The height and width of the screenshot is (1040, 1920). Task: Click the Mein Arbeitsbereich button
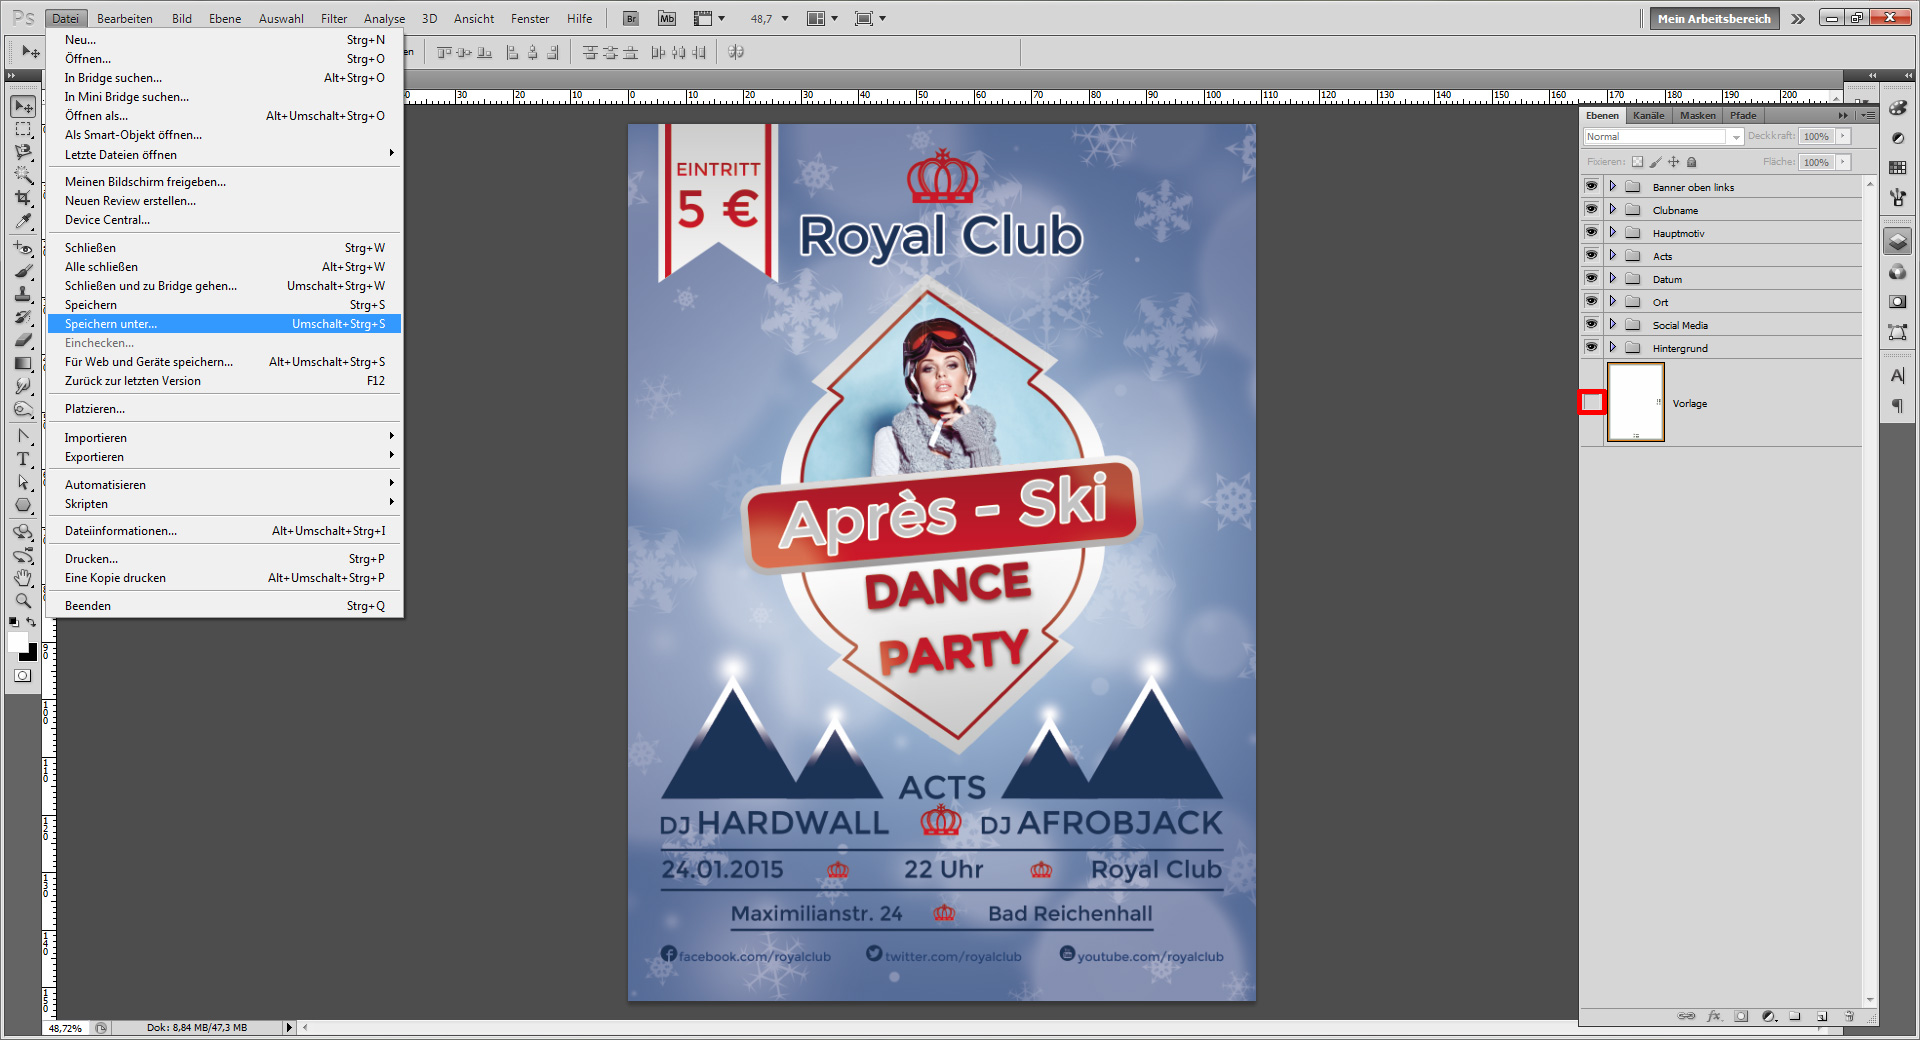point(1713,18)
